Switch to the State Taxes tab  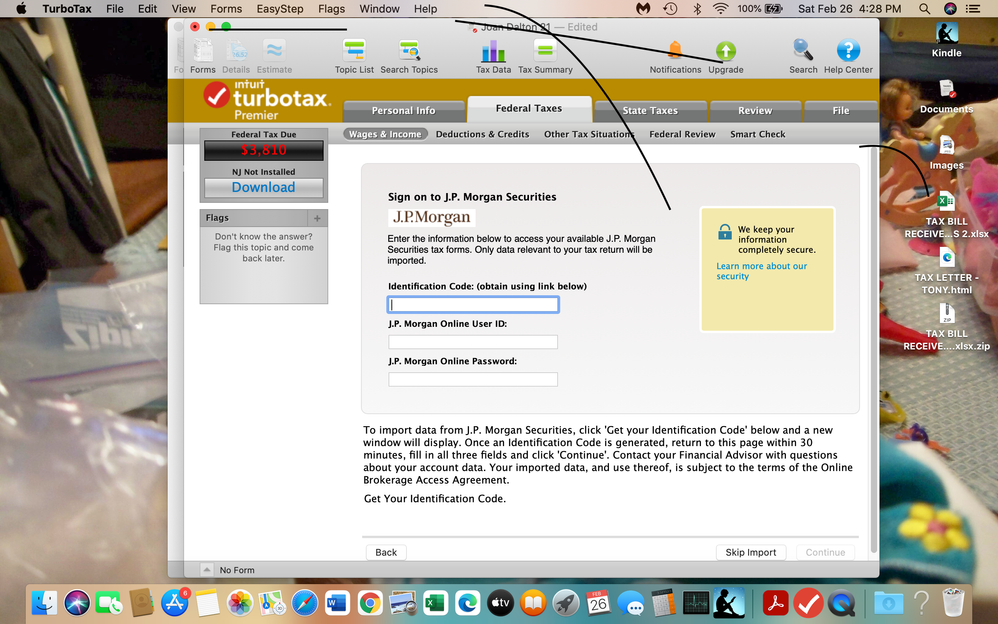[x=650, y=111]
